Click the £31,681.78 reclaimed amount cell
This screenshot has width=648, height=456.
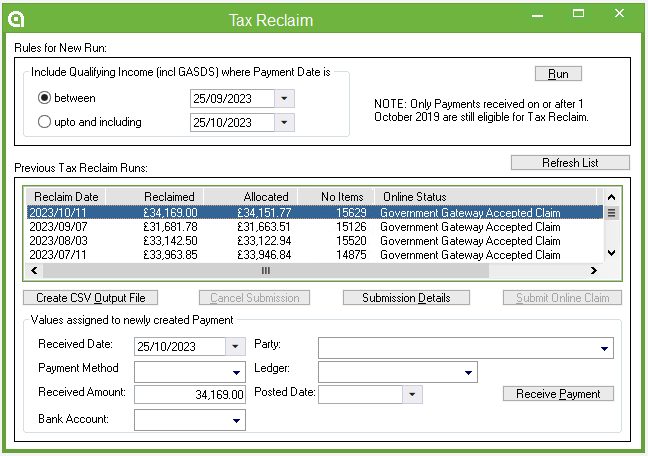(170, 227)
